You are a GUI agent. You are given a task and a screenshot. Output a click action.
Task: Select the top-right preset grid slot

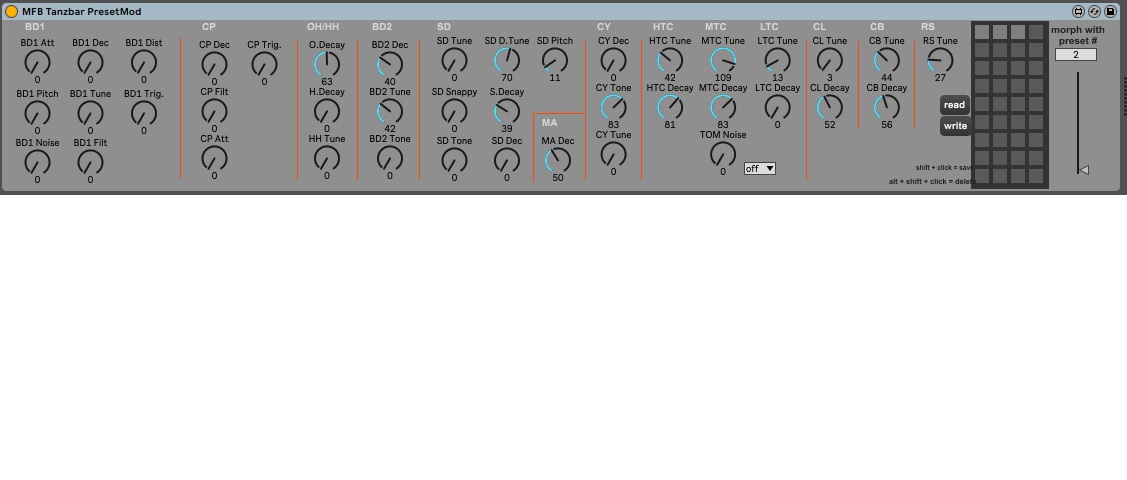click(1036, 32)
